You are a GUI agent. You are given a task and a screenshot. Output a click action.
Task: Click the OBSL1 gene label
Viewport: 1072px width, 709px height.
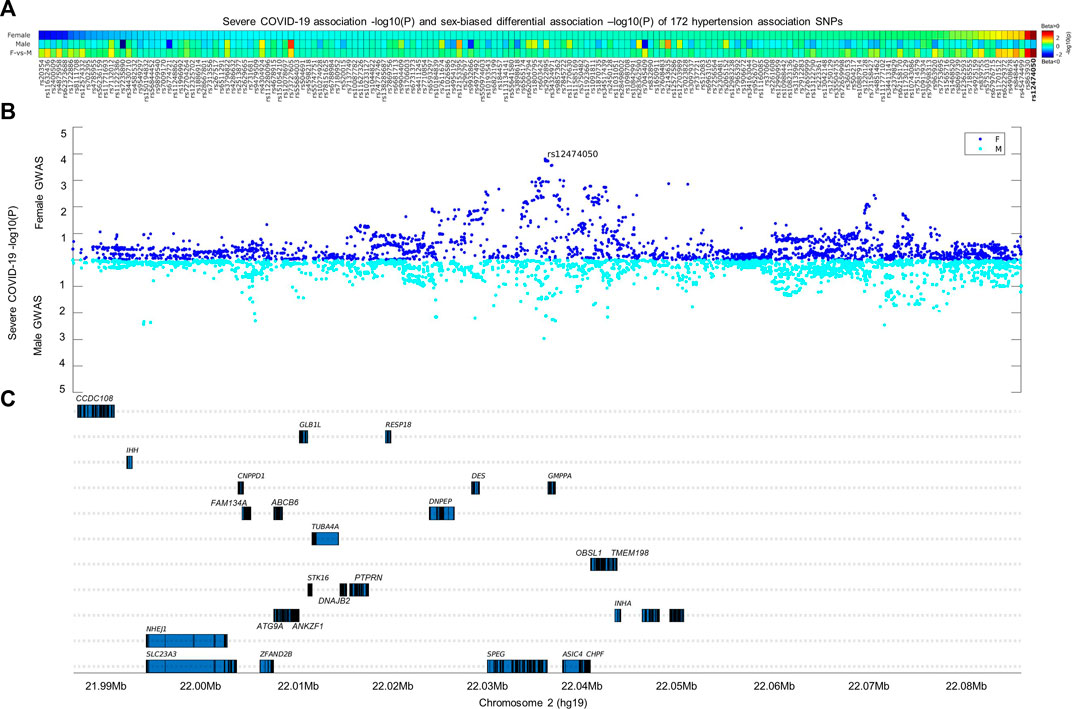pos(589,553)
